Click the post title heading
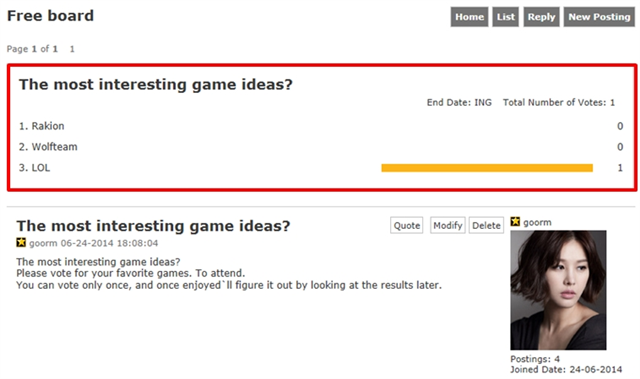The height and width of the screenshot is (379, 640). 153,226
